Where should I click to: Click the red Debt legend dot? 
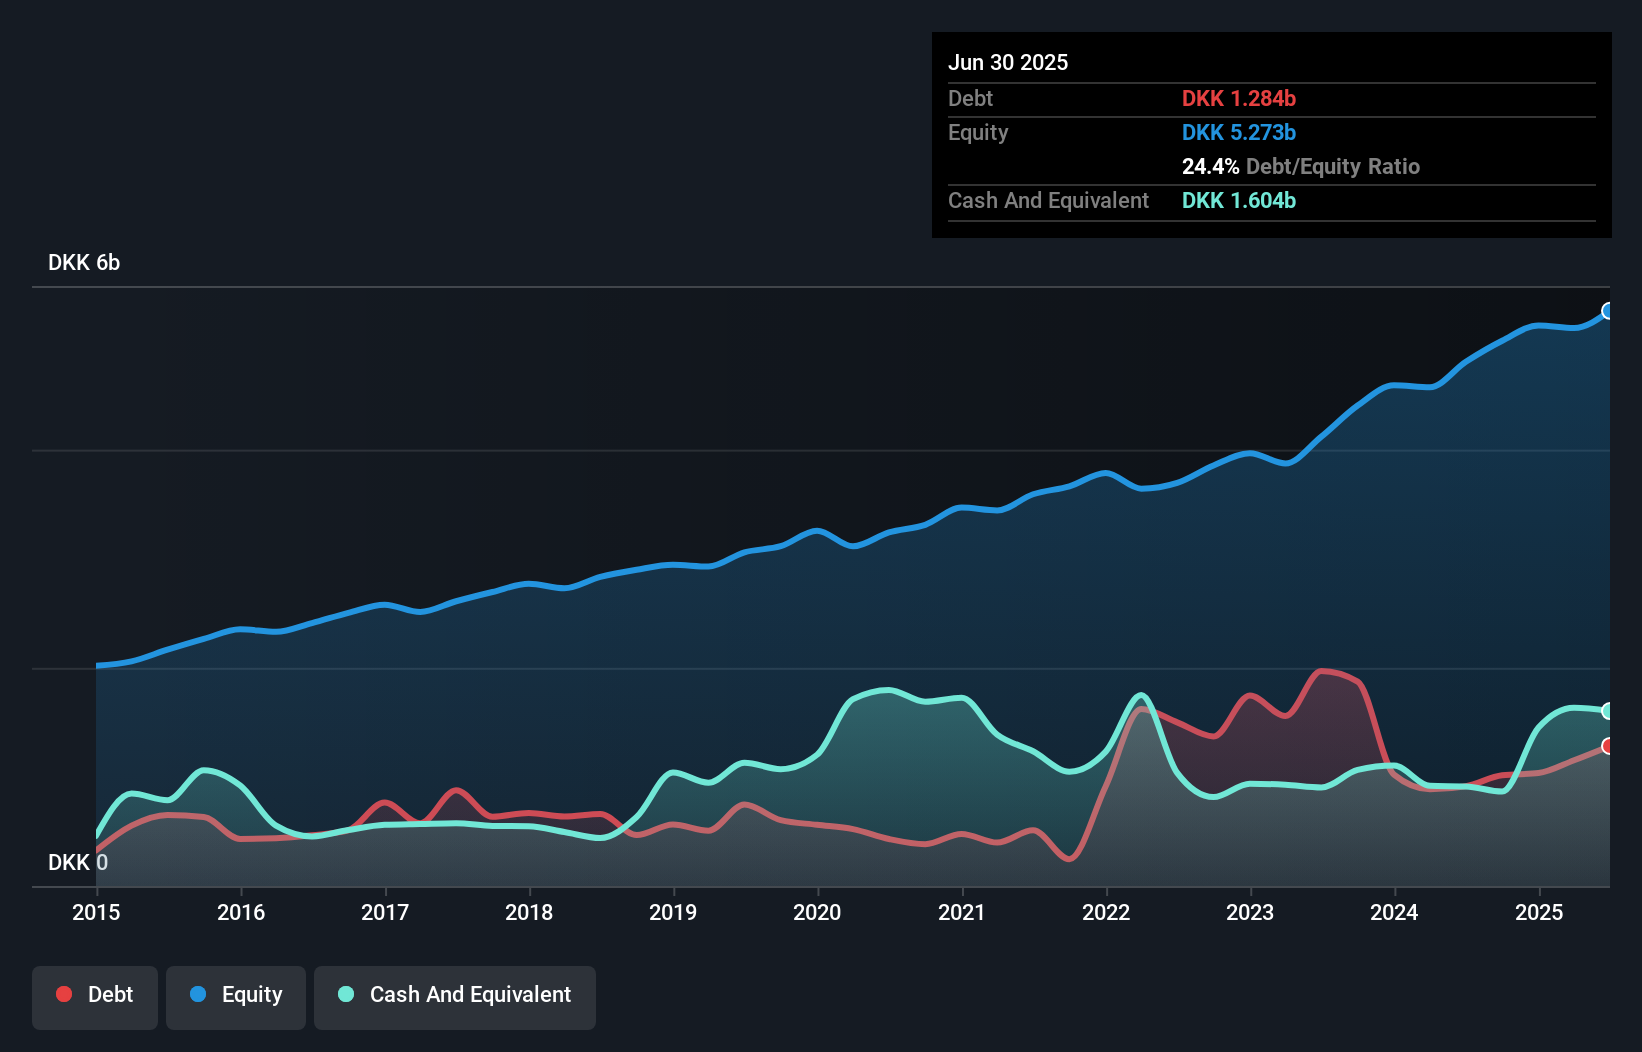pos(63,994)
